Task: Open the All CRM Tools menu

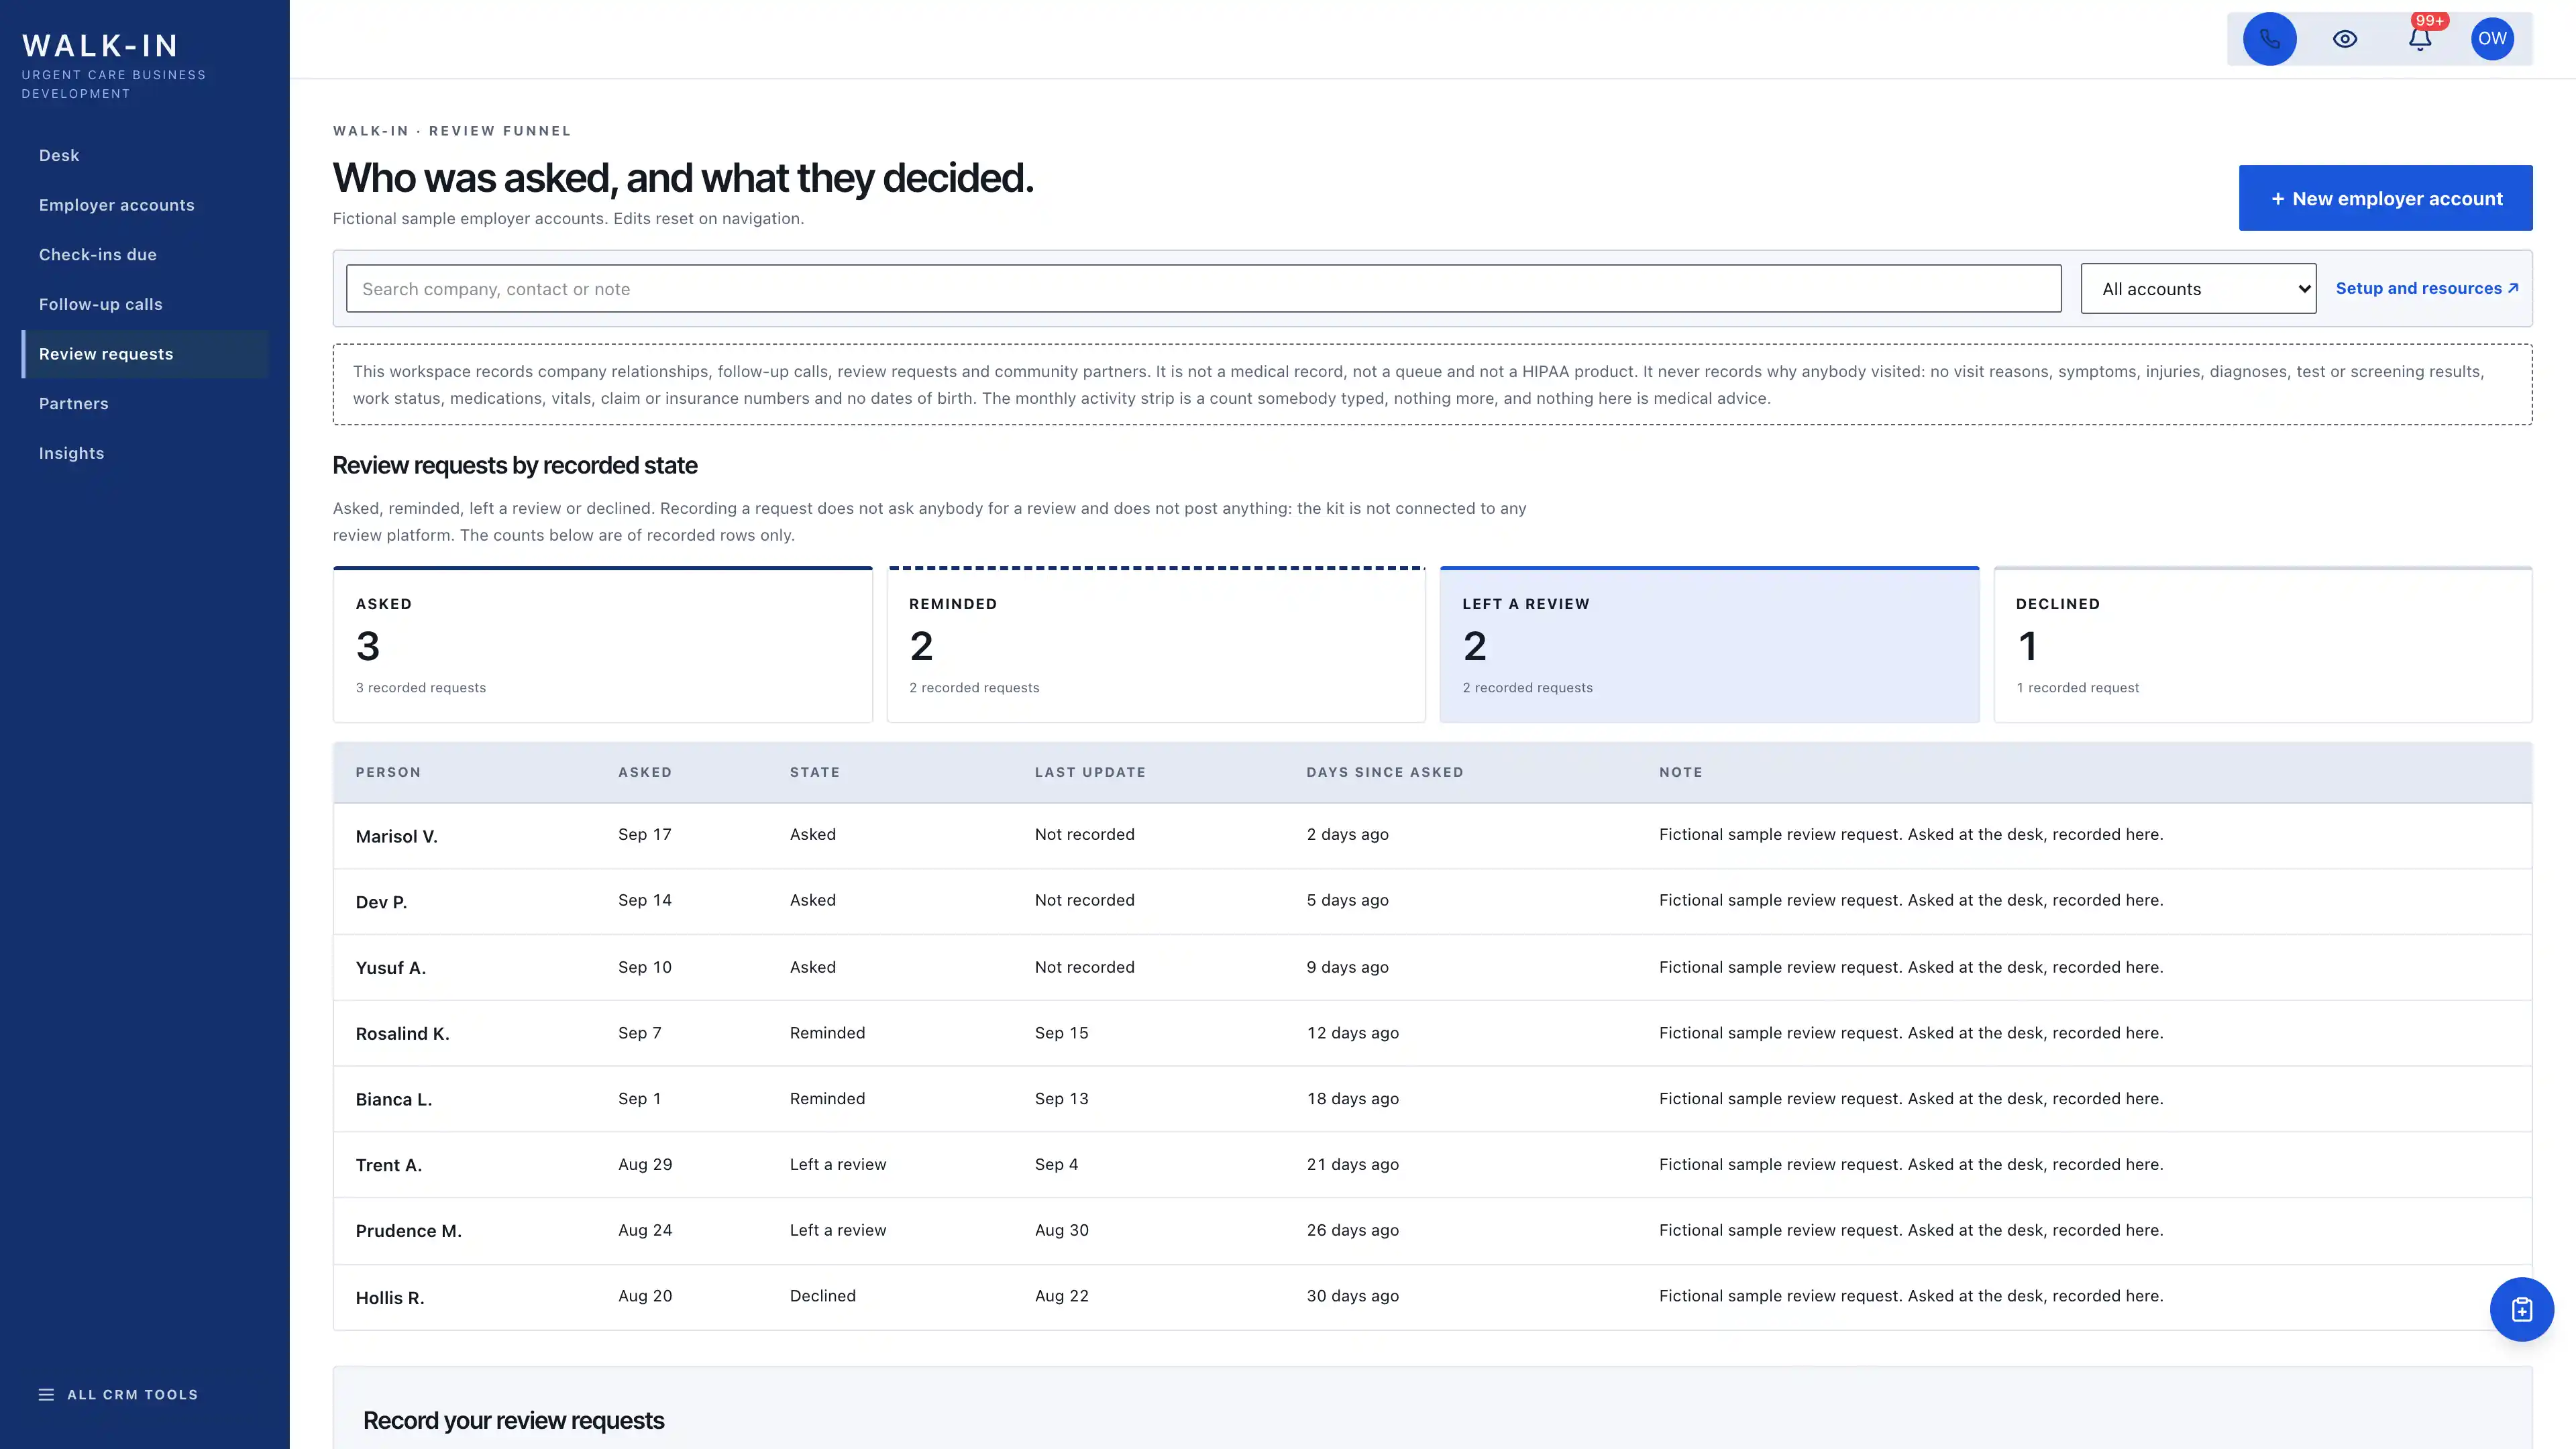Action: point(118,1394)
